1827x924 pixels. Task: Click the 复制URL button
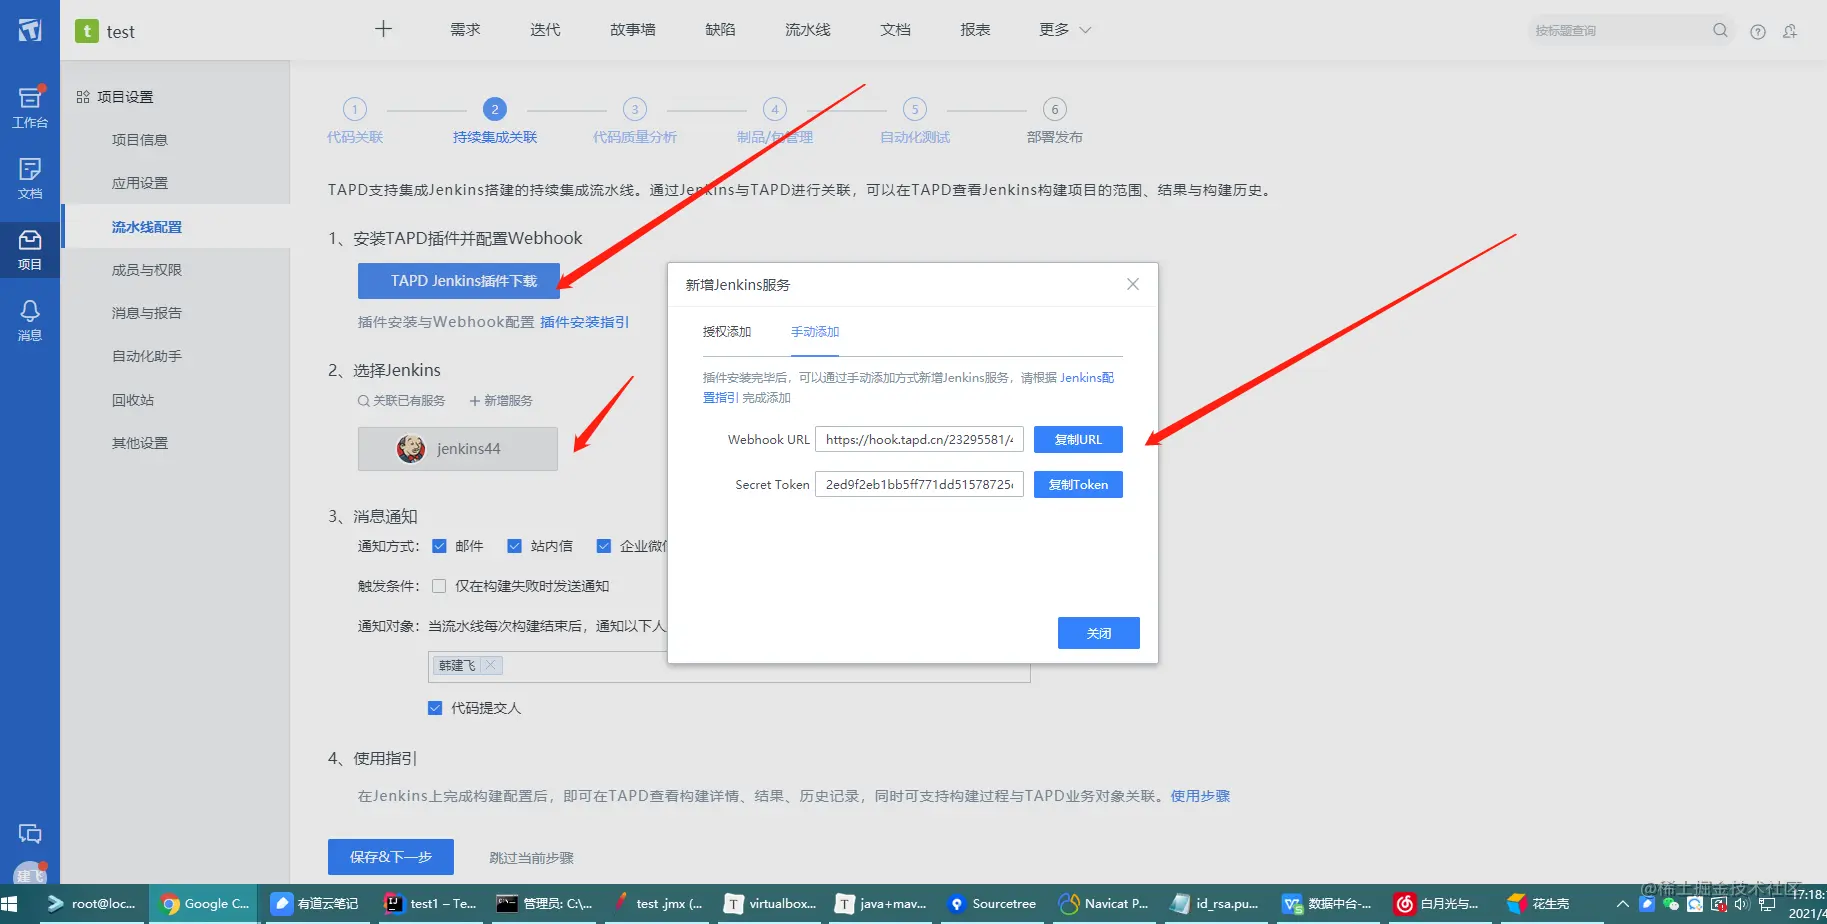tap(1078, 440)
